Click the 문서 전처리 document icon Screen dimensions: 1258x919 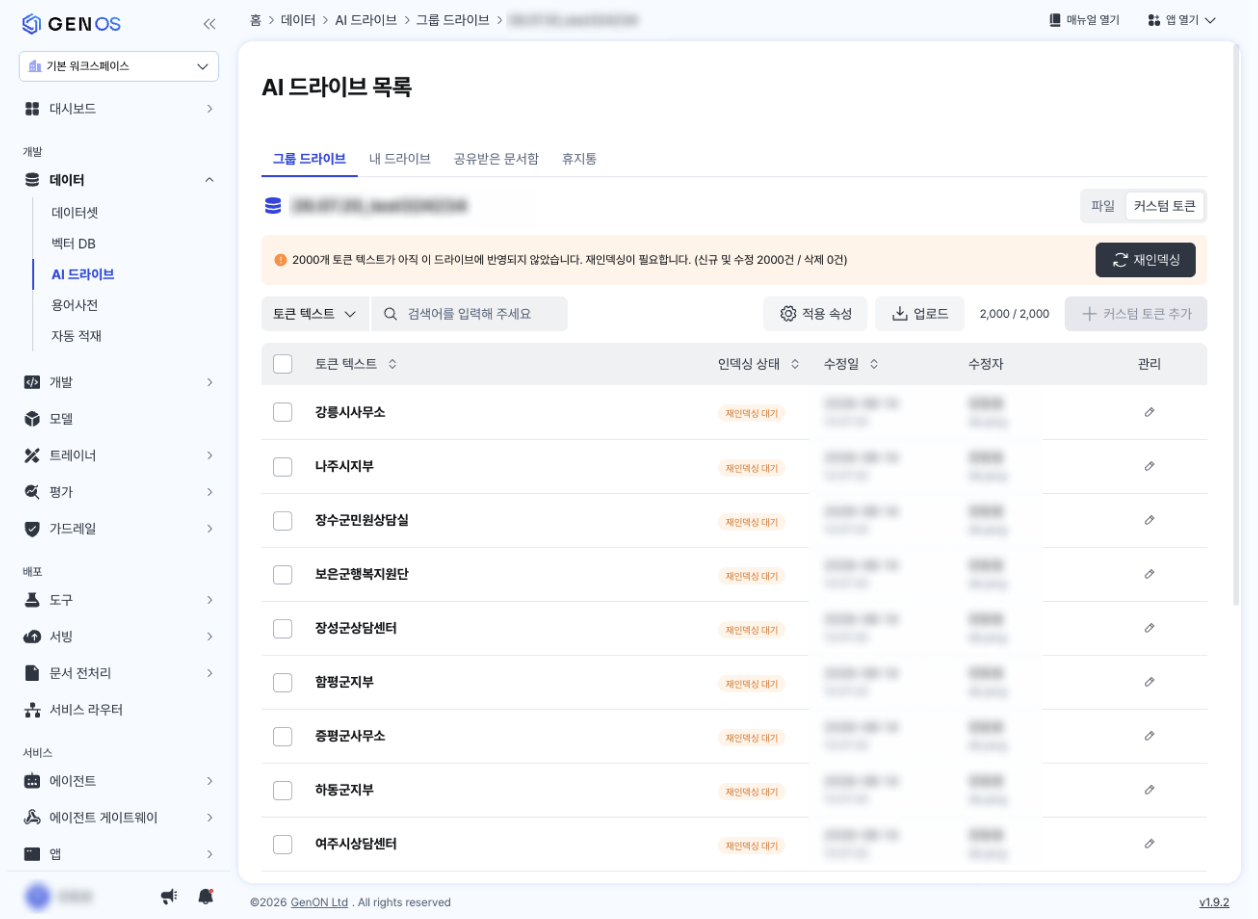click(x=32, y=673)
